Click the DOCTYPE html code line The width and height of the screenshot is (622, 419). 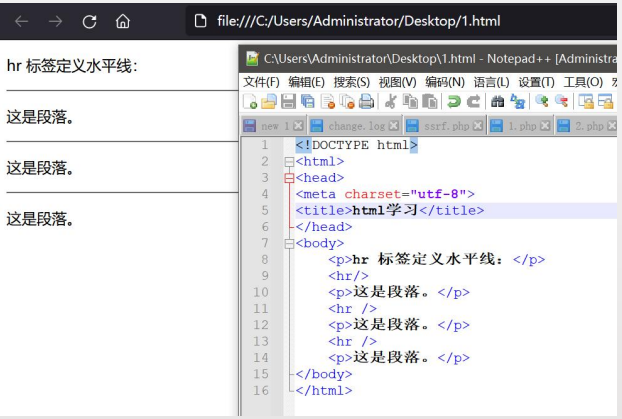(x=356, y=145)
